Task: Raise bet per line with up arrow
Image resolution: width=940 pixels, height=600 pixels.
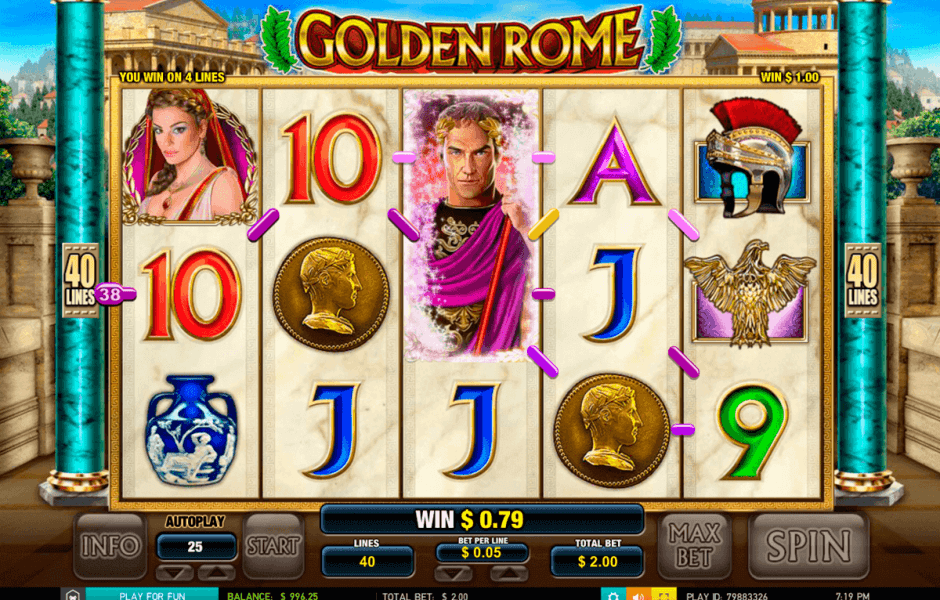Action: pos(508,574)
